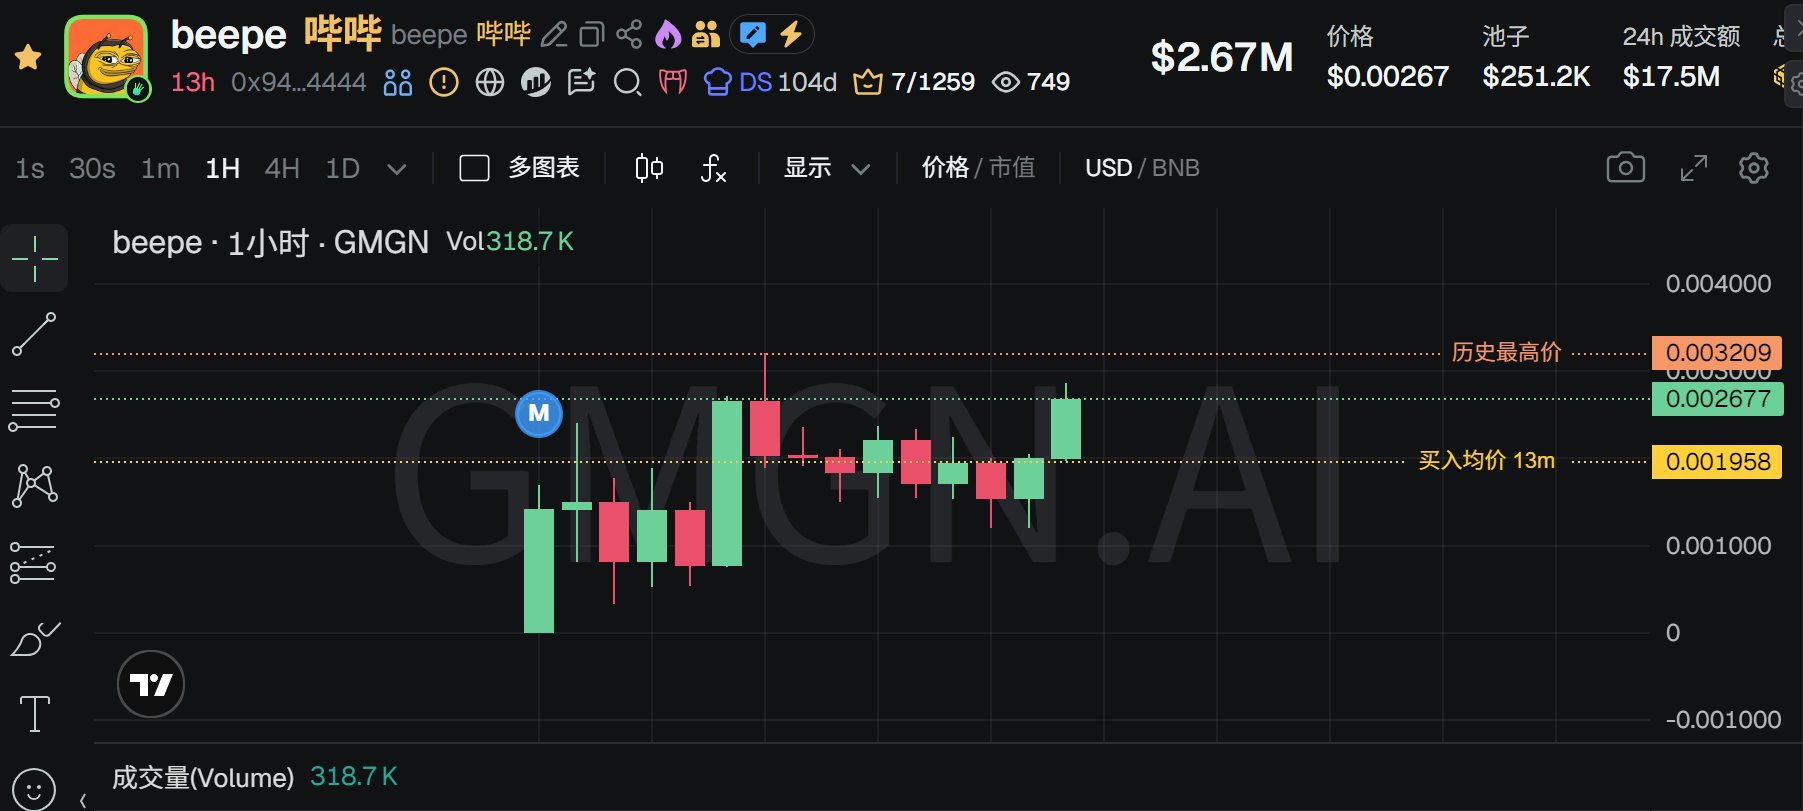The height and width of the screenshot is (811, 1803).
Task: Switch price denomination to BNB
Action: pos(1176,168)
